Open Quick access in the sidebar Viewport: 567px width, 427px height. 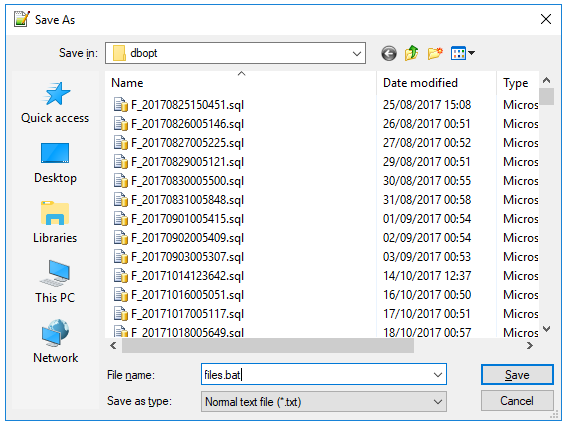coord(55,103)
